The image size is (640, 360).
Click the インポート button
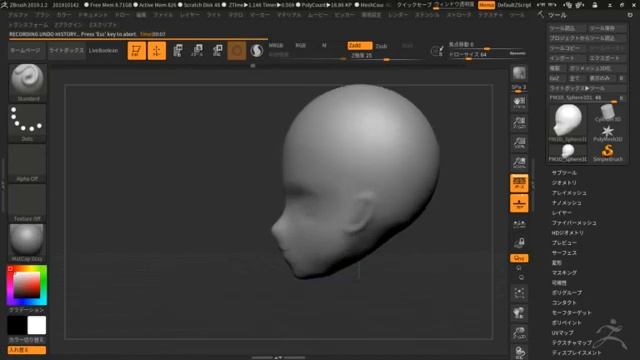click(x=567, y=58)
